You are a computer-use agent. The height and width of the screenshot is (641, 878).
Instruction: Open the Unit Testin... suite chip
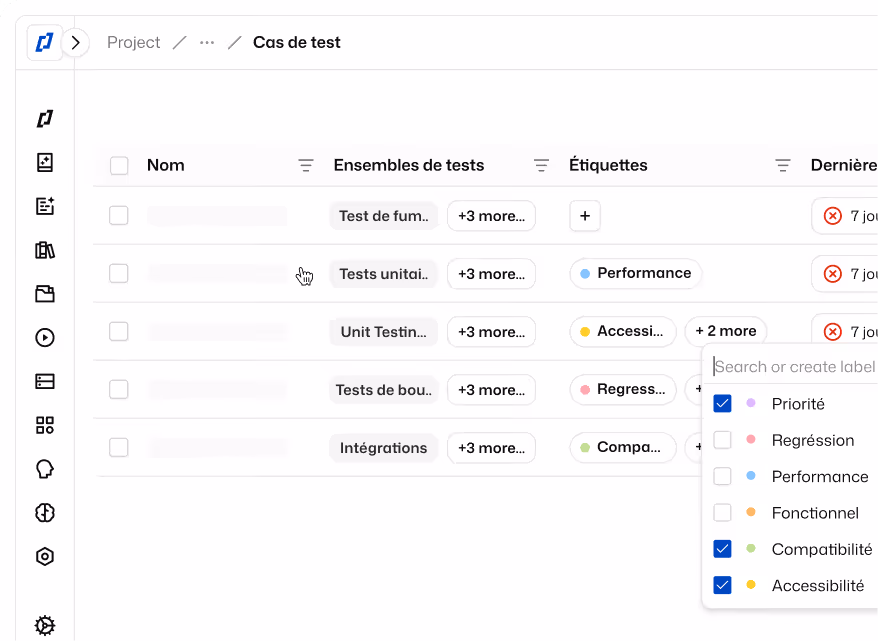point(384,331)
